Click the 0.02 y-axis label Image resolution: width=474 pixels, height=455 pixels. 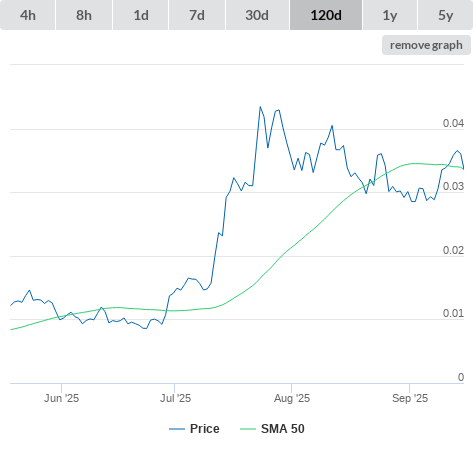coord(453,250)
